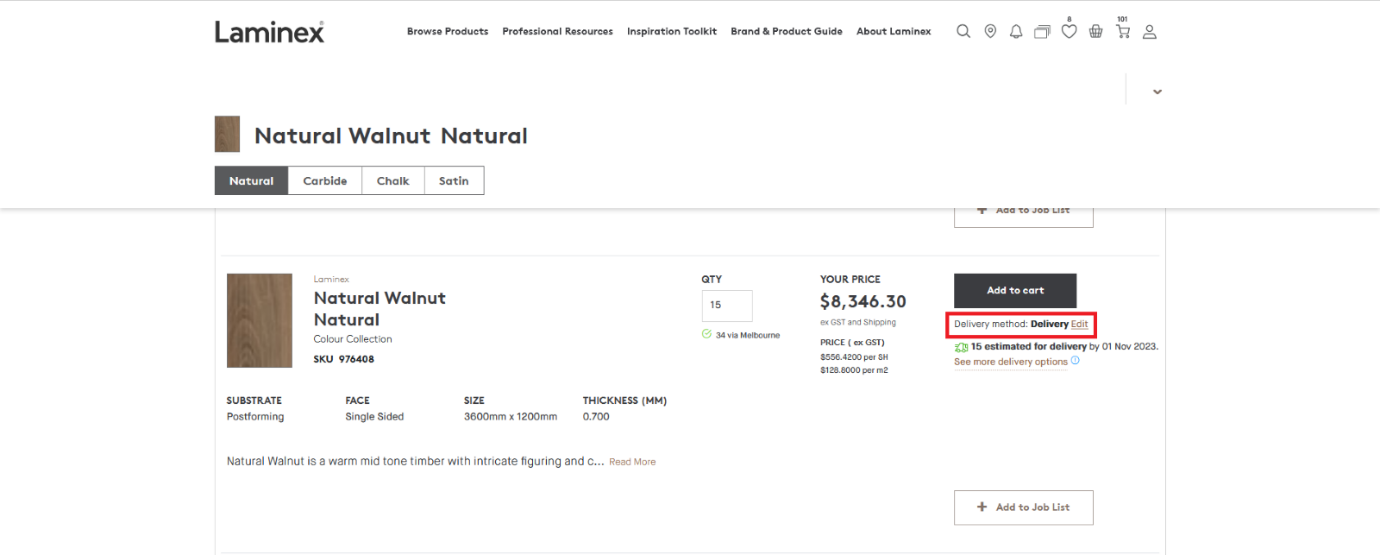1380x555 pixels.
Task: Expand the chevron dropdown below header
Action: pos(1157,91)
